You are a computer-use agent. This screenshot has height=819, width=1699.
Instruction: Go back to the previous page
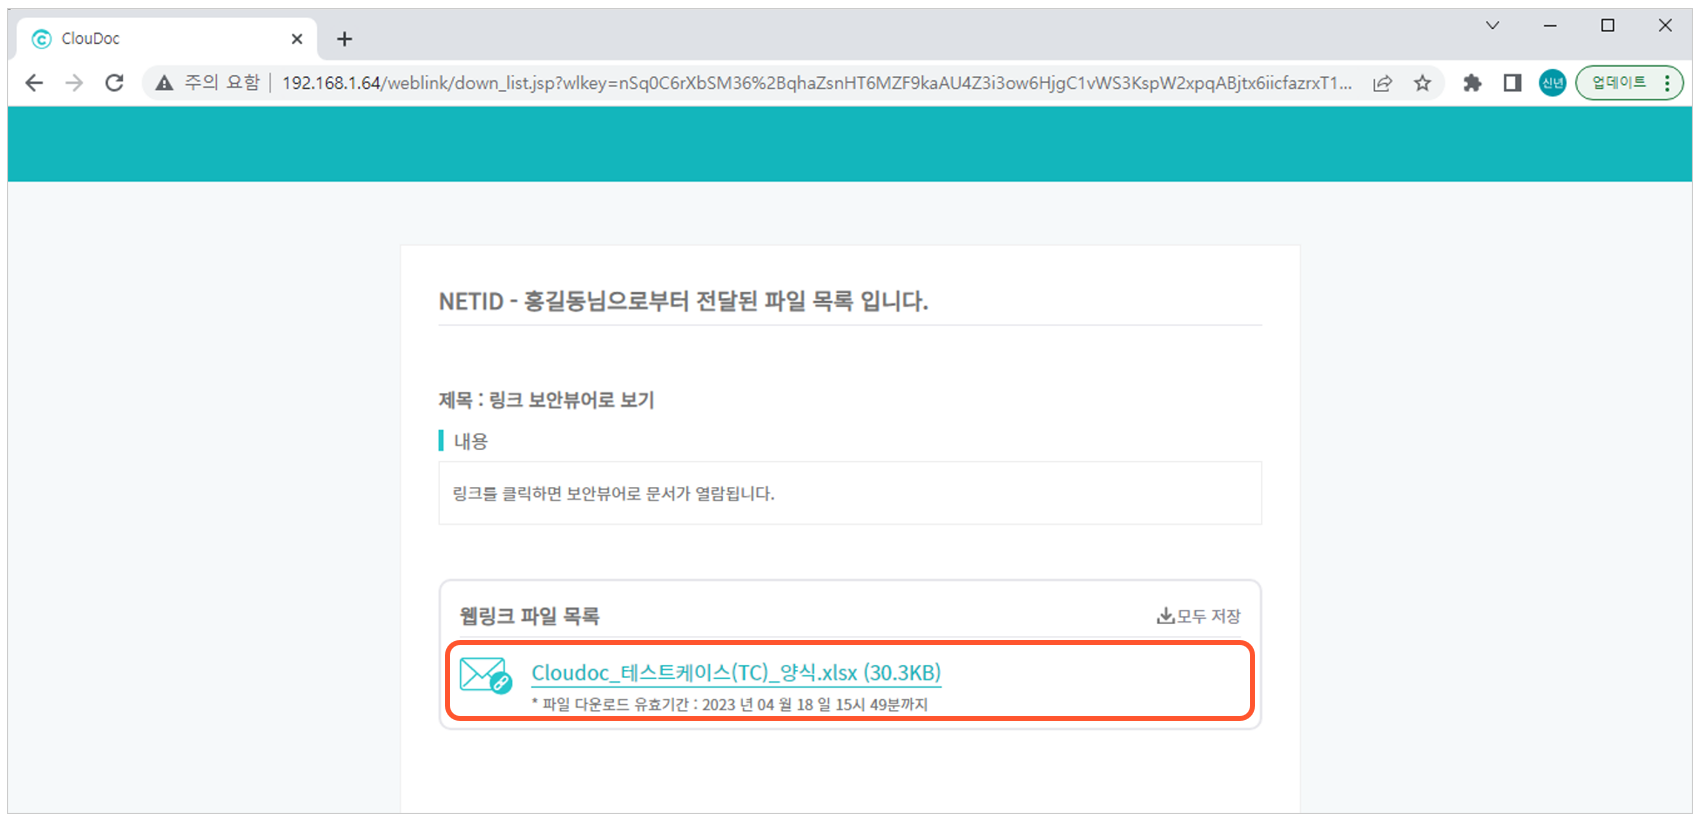point(34,83)
